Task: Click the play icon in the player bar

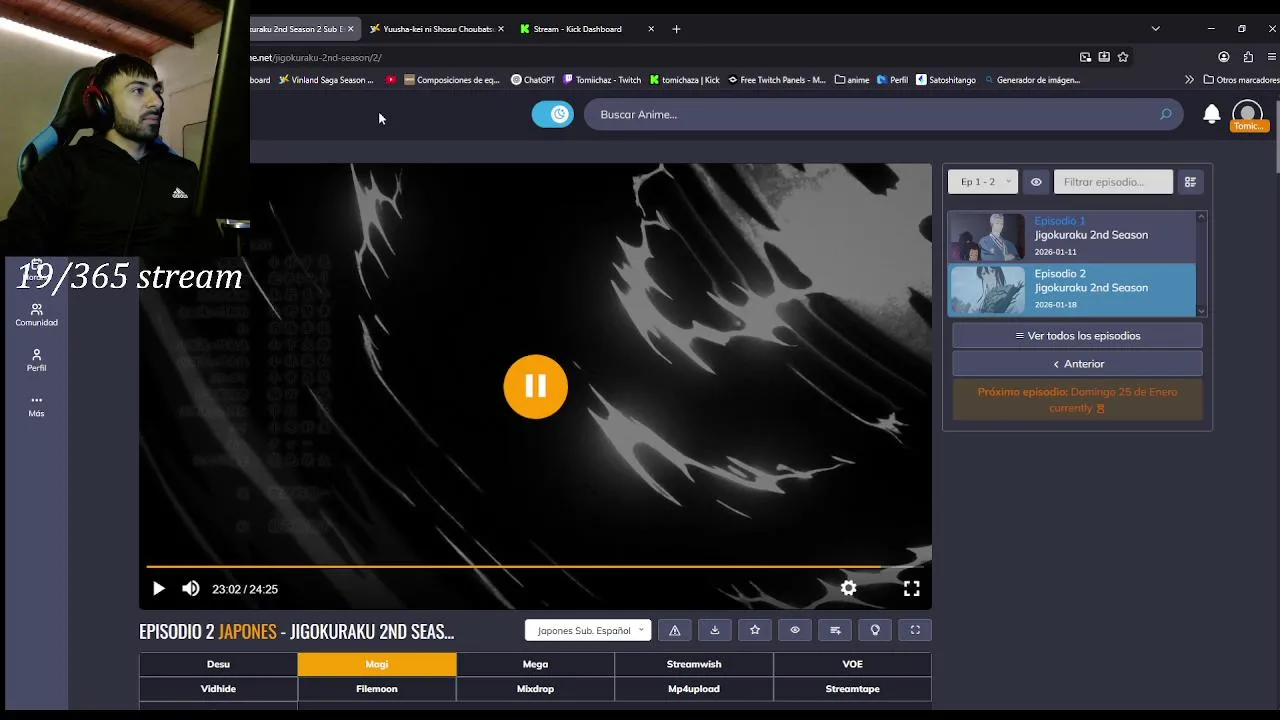Action: coord(158,589)
